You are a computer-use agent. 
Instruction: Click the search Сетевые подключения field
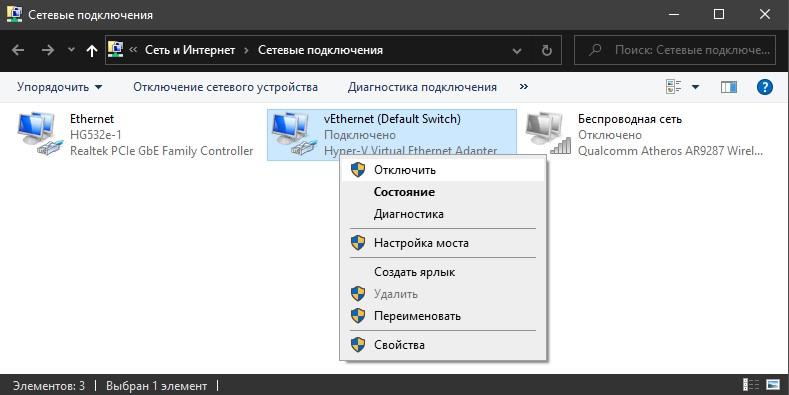point(675,50)
